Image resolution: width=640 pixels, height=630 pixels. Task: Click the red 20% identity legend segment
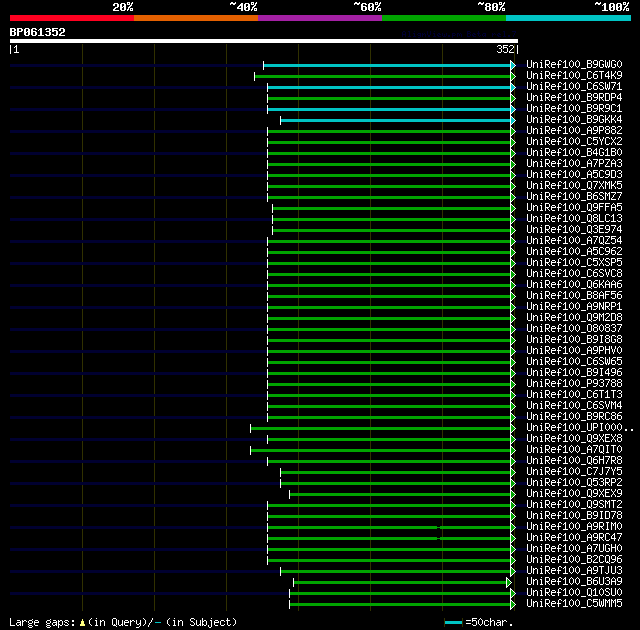point(72,18)
